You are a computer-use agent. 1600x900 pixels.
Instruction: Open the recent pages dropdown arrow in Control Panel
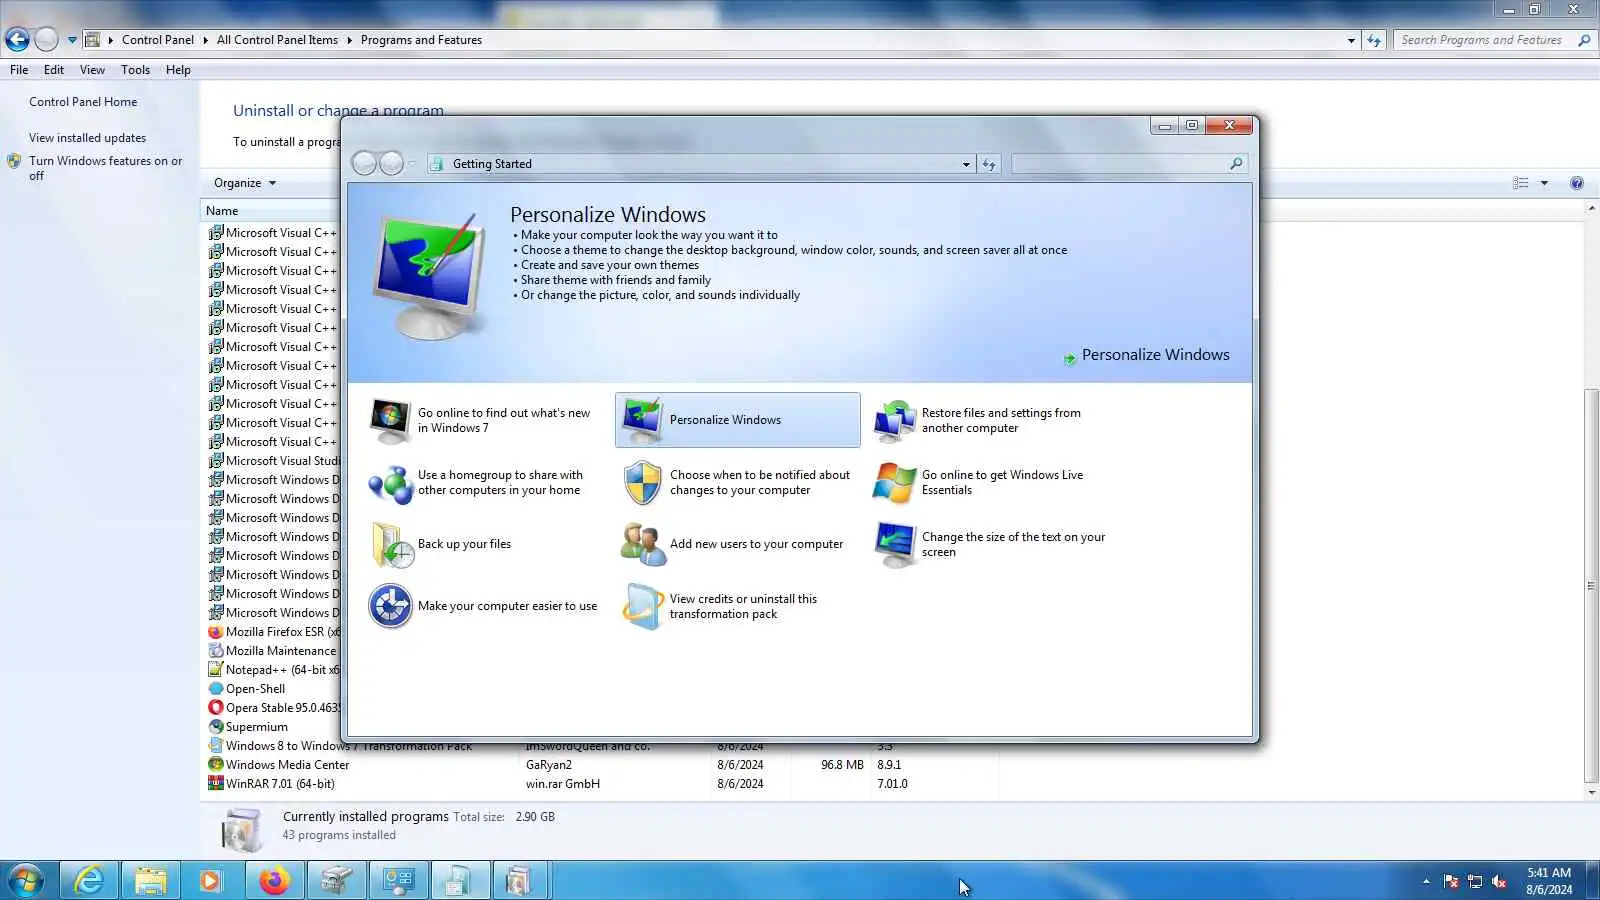point(72,40)
